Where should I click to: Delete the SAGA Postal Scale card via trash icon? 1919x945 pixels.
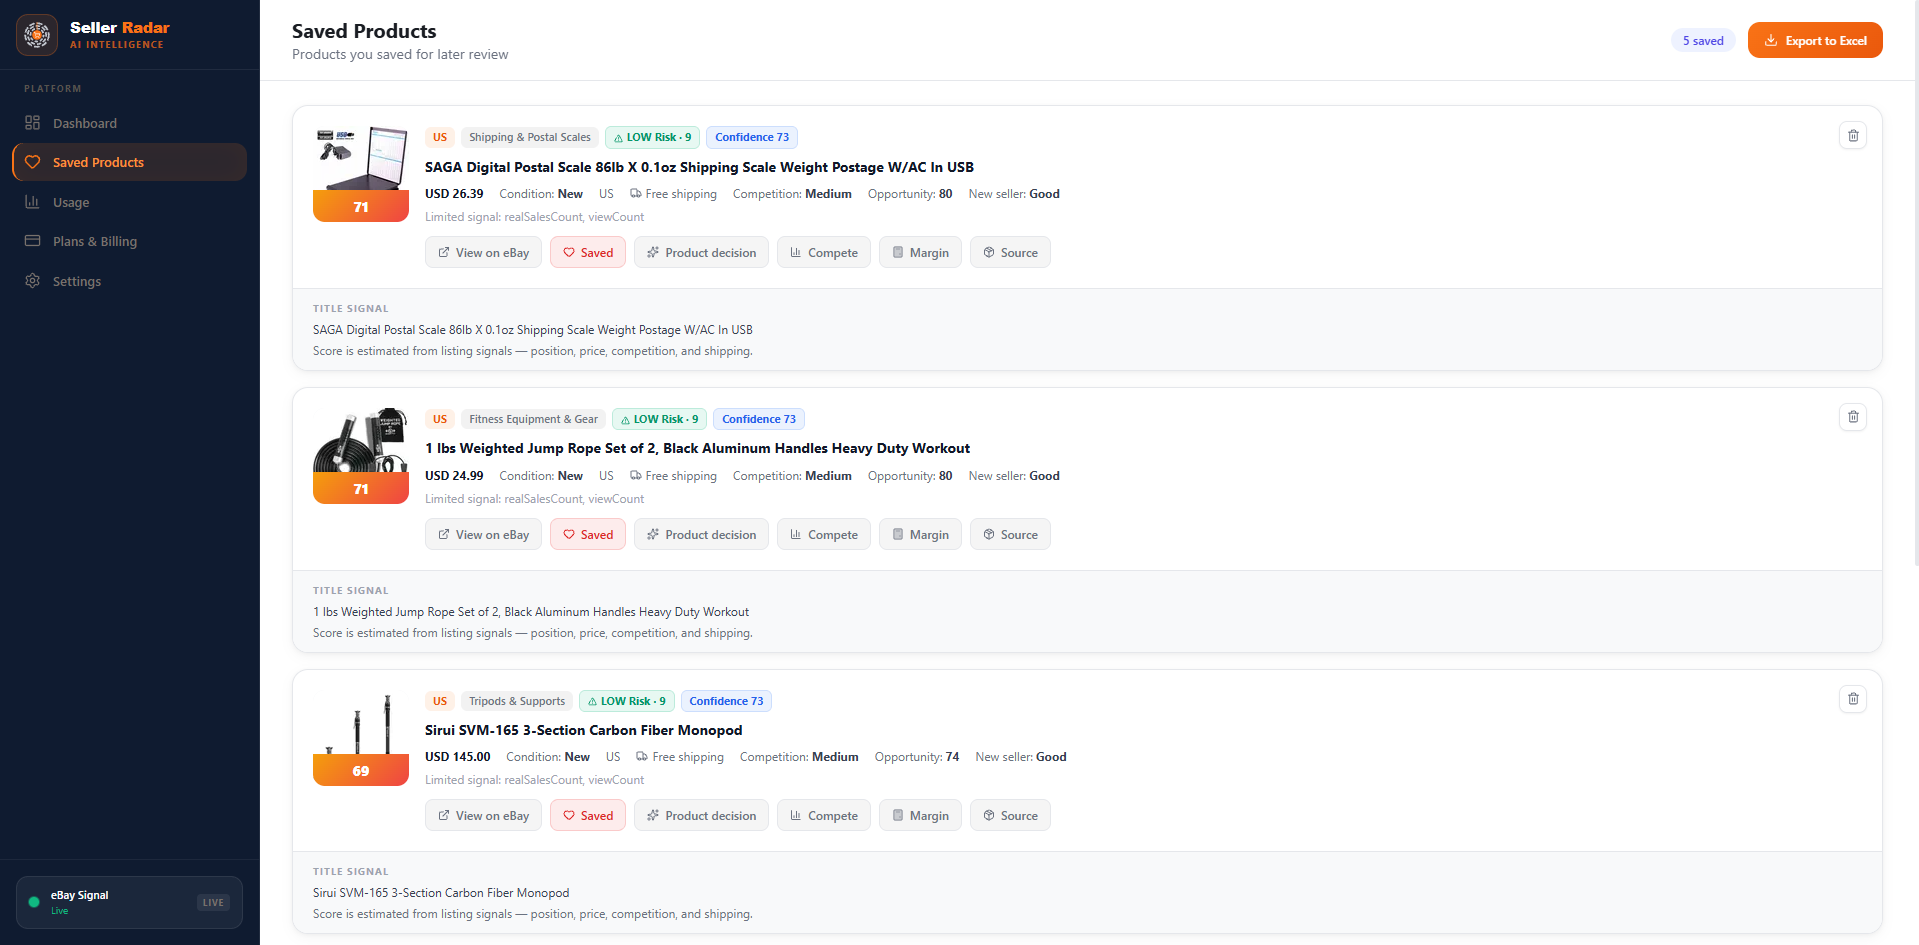(1853, 135)
